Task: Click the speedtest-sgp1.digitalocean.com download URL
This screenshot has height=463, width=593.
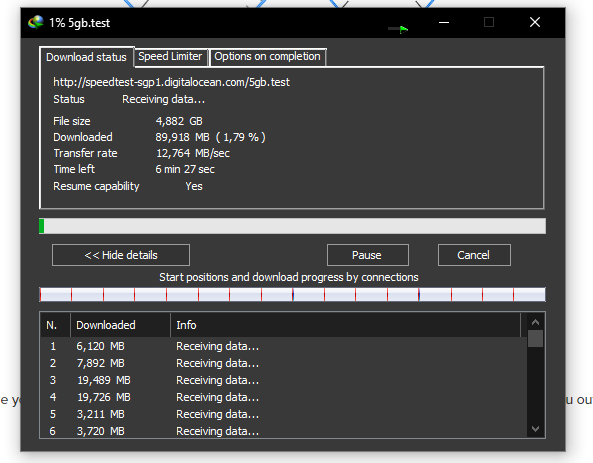Action: [171, 82]
